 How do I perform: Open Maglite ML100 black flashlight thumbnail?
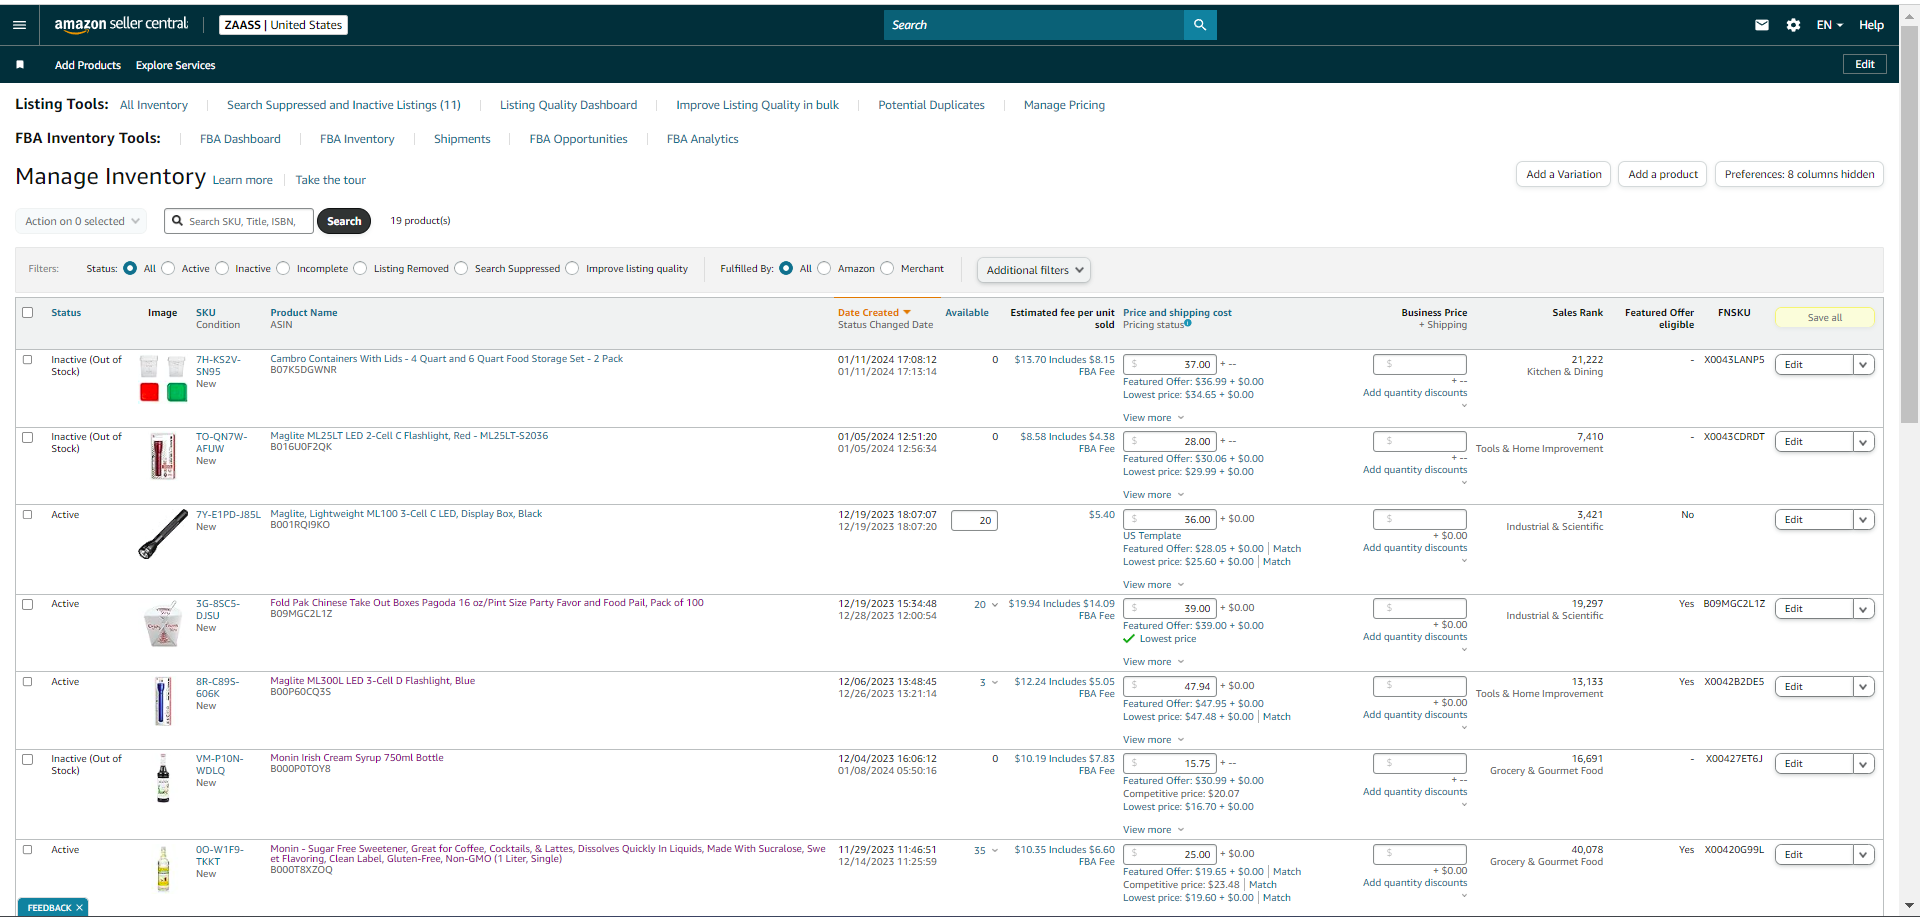tap(163, 534)
